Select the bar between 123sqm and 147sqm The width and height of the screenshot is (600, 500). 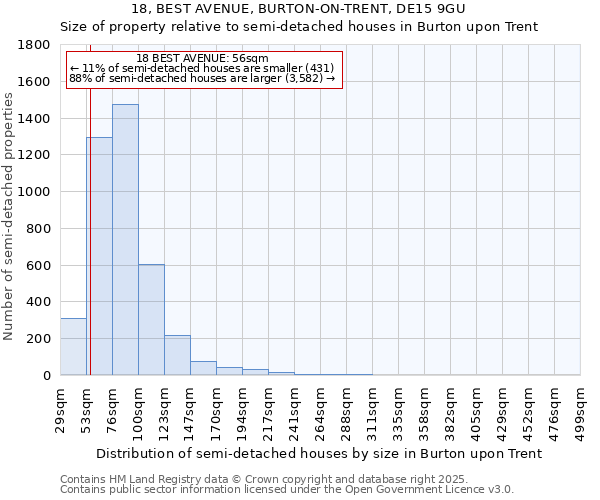tap(177, 355)
